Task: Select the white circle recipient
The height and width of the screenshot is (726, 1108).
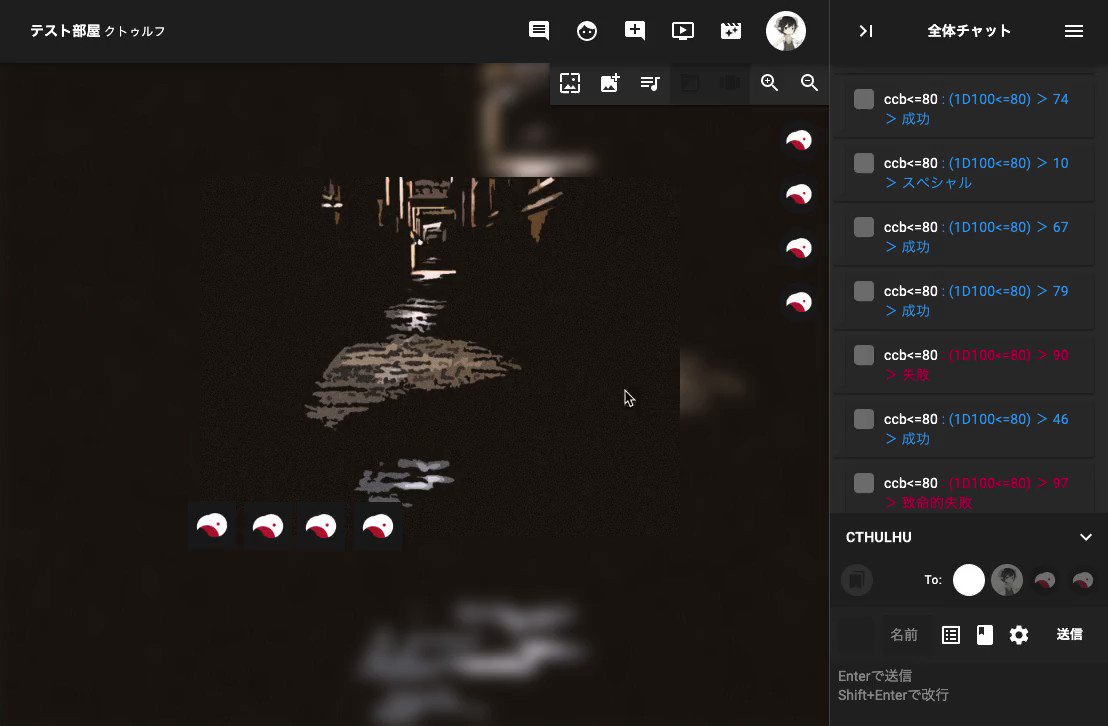Action: pos(969,580)
